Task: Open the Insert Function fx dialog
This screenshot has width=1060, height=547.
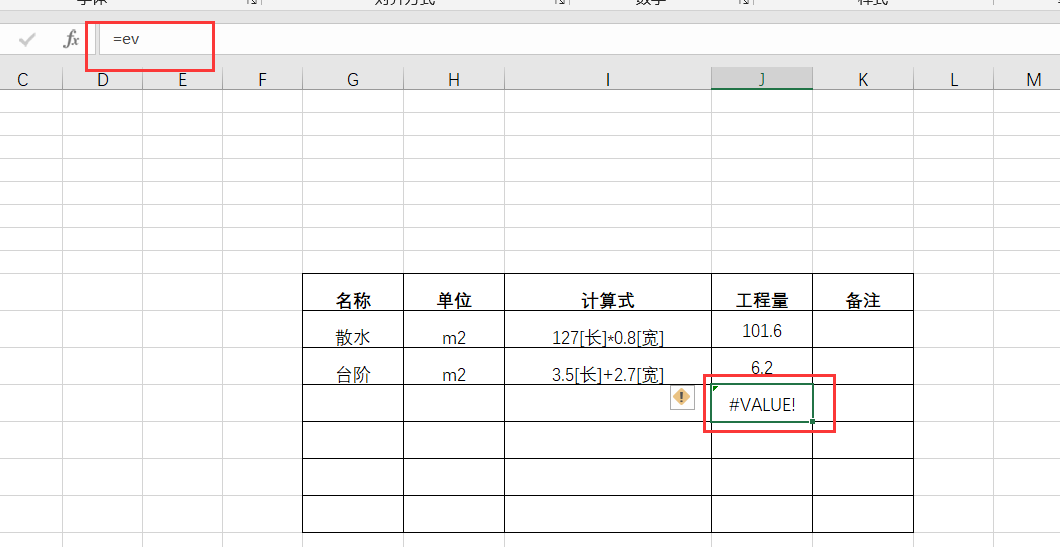Action: click(71, 40)
